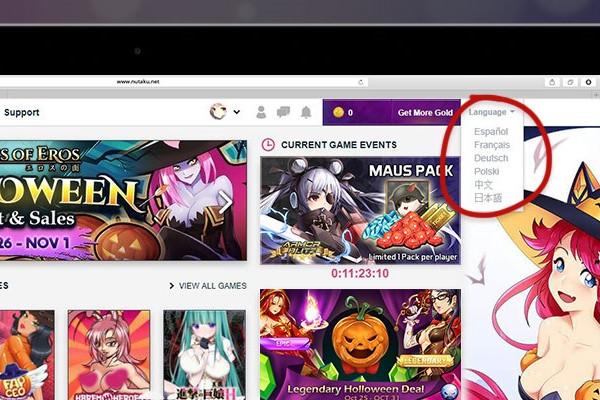Open the browser tabs overview icon
The image size is (600, 400).
click(570, 82)
